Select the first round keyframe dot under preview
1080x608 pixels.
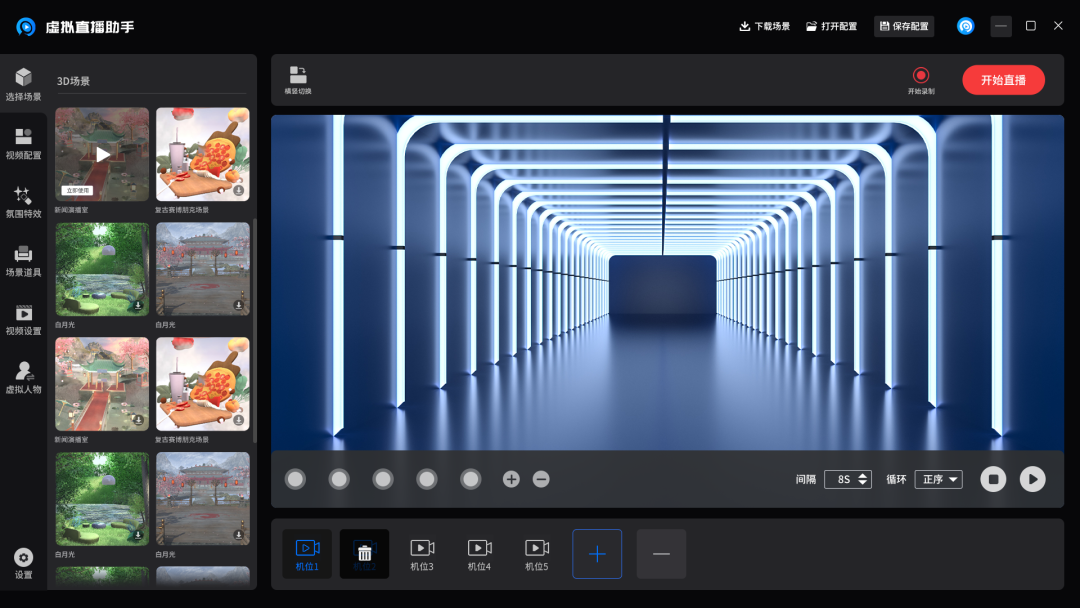[x=295, y=479]
